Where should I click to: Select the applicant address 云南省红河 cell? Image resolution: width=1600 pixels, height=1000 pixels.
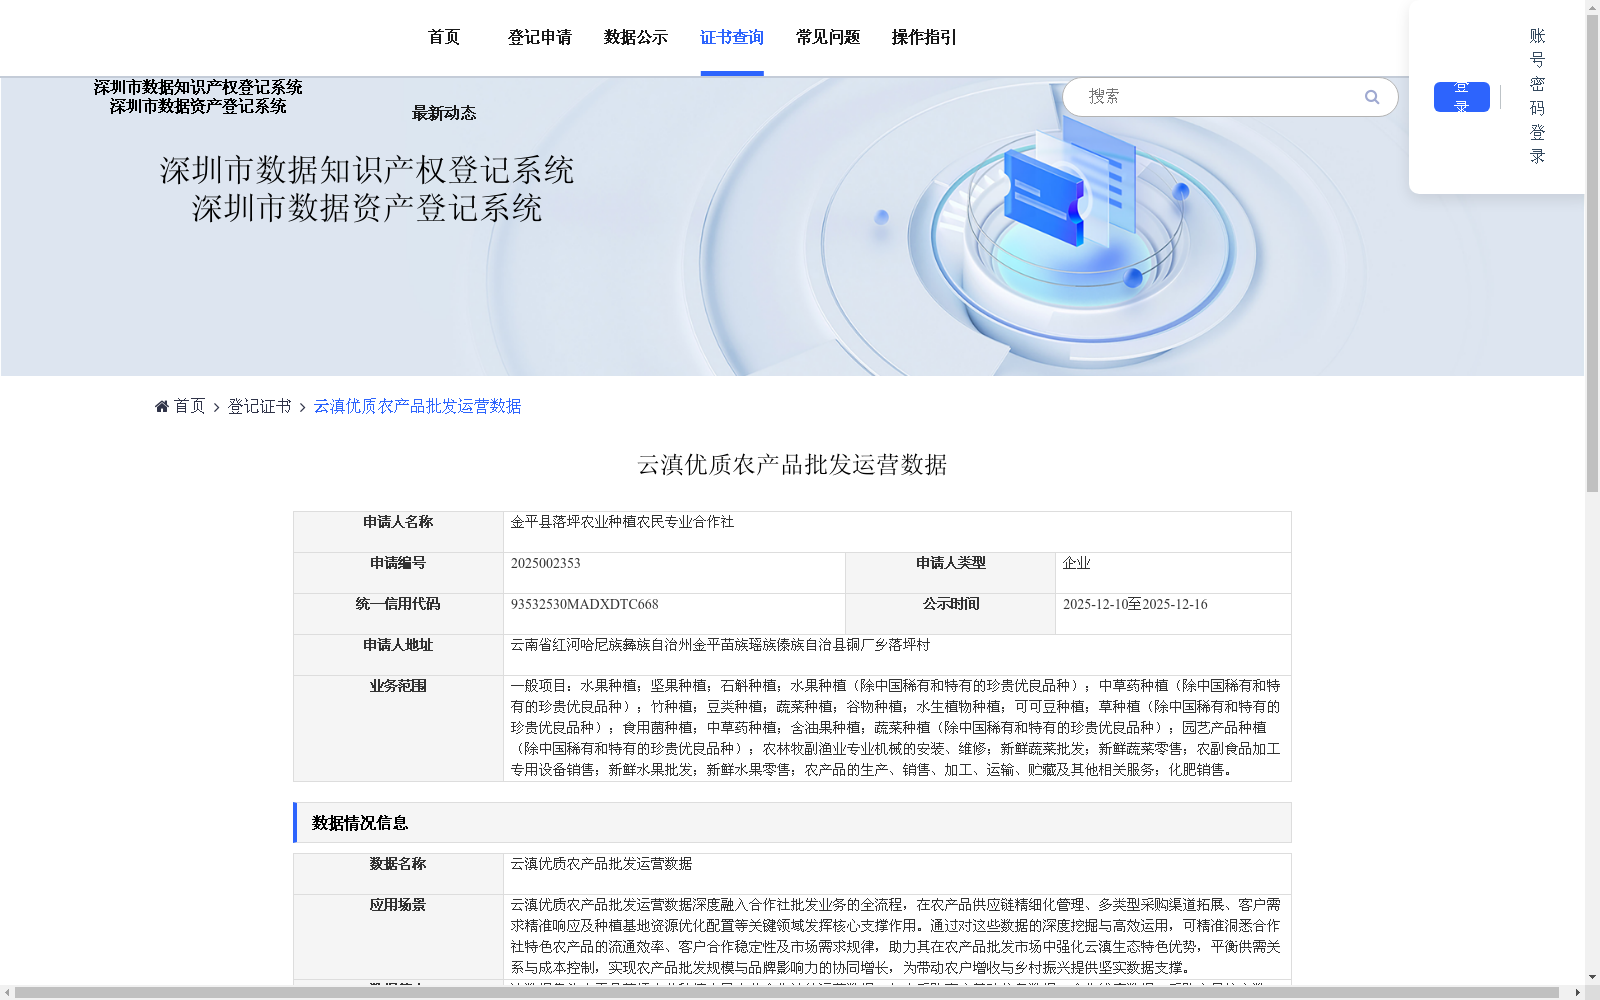897,655
